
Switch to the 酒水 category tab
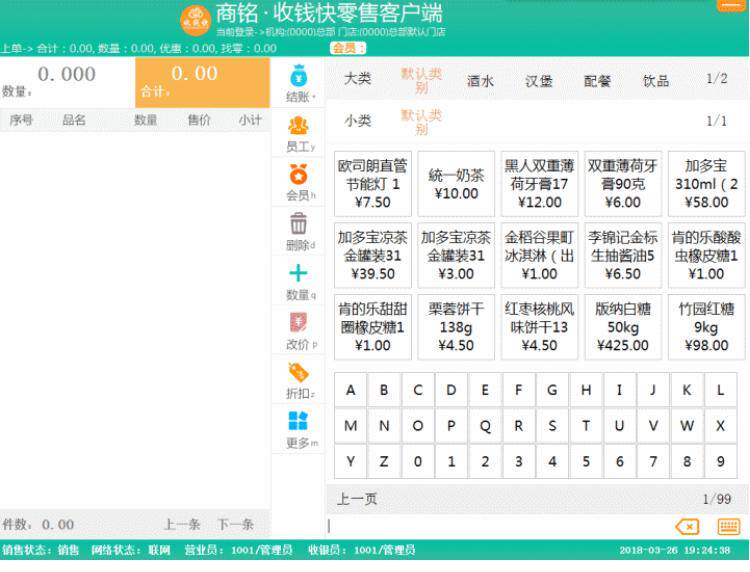[x=480, y=81]
